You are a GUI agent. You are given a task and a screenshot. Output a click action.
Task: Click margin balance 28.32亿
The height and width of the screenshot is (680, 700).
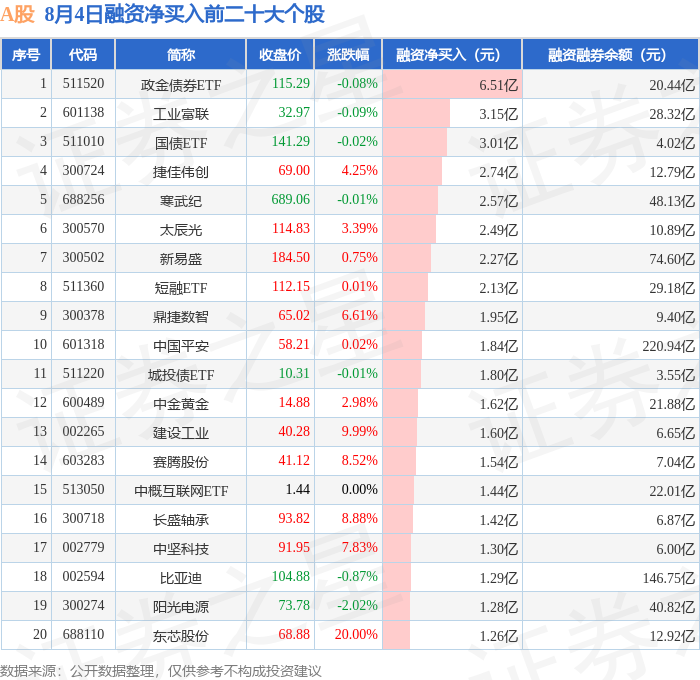click(672, 114)
